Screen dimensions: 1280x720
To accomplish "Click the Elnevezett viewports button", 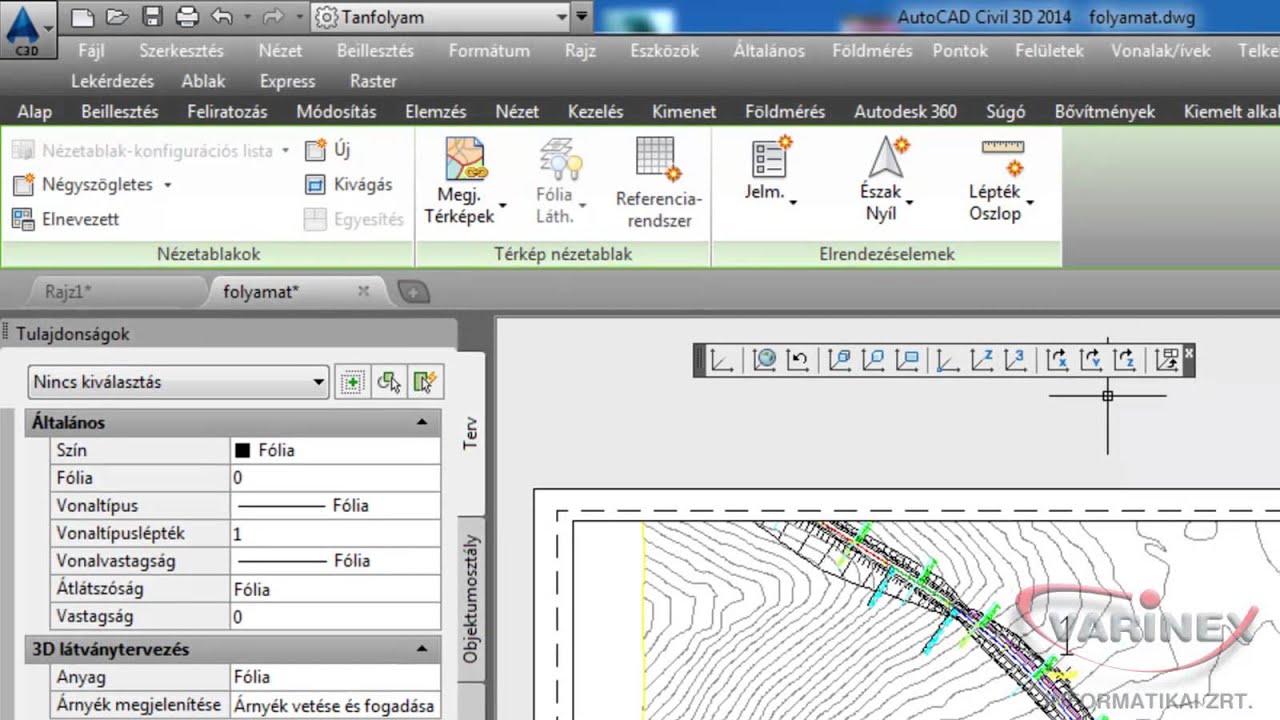I will (x=66, y=219).
